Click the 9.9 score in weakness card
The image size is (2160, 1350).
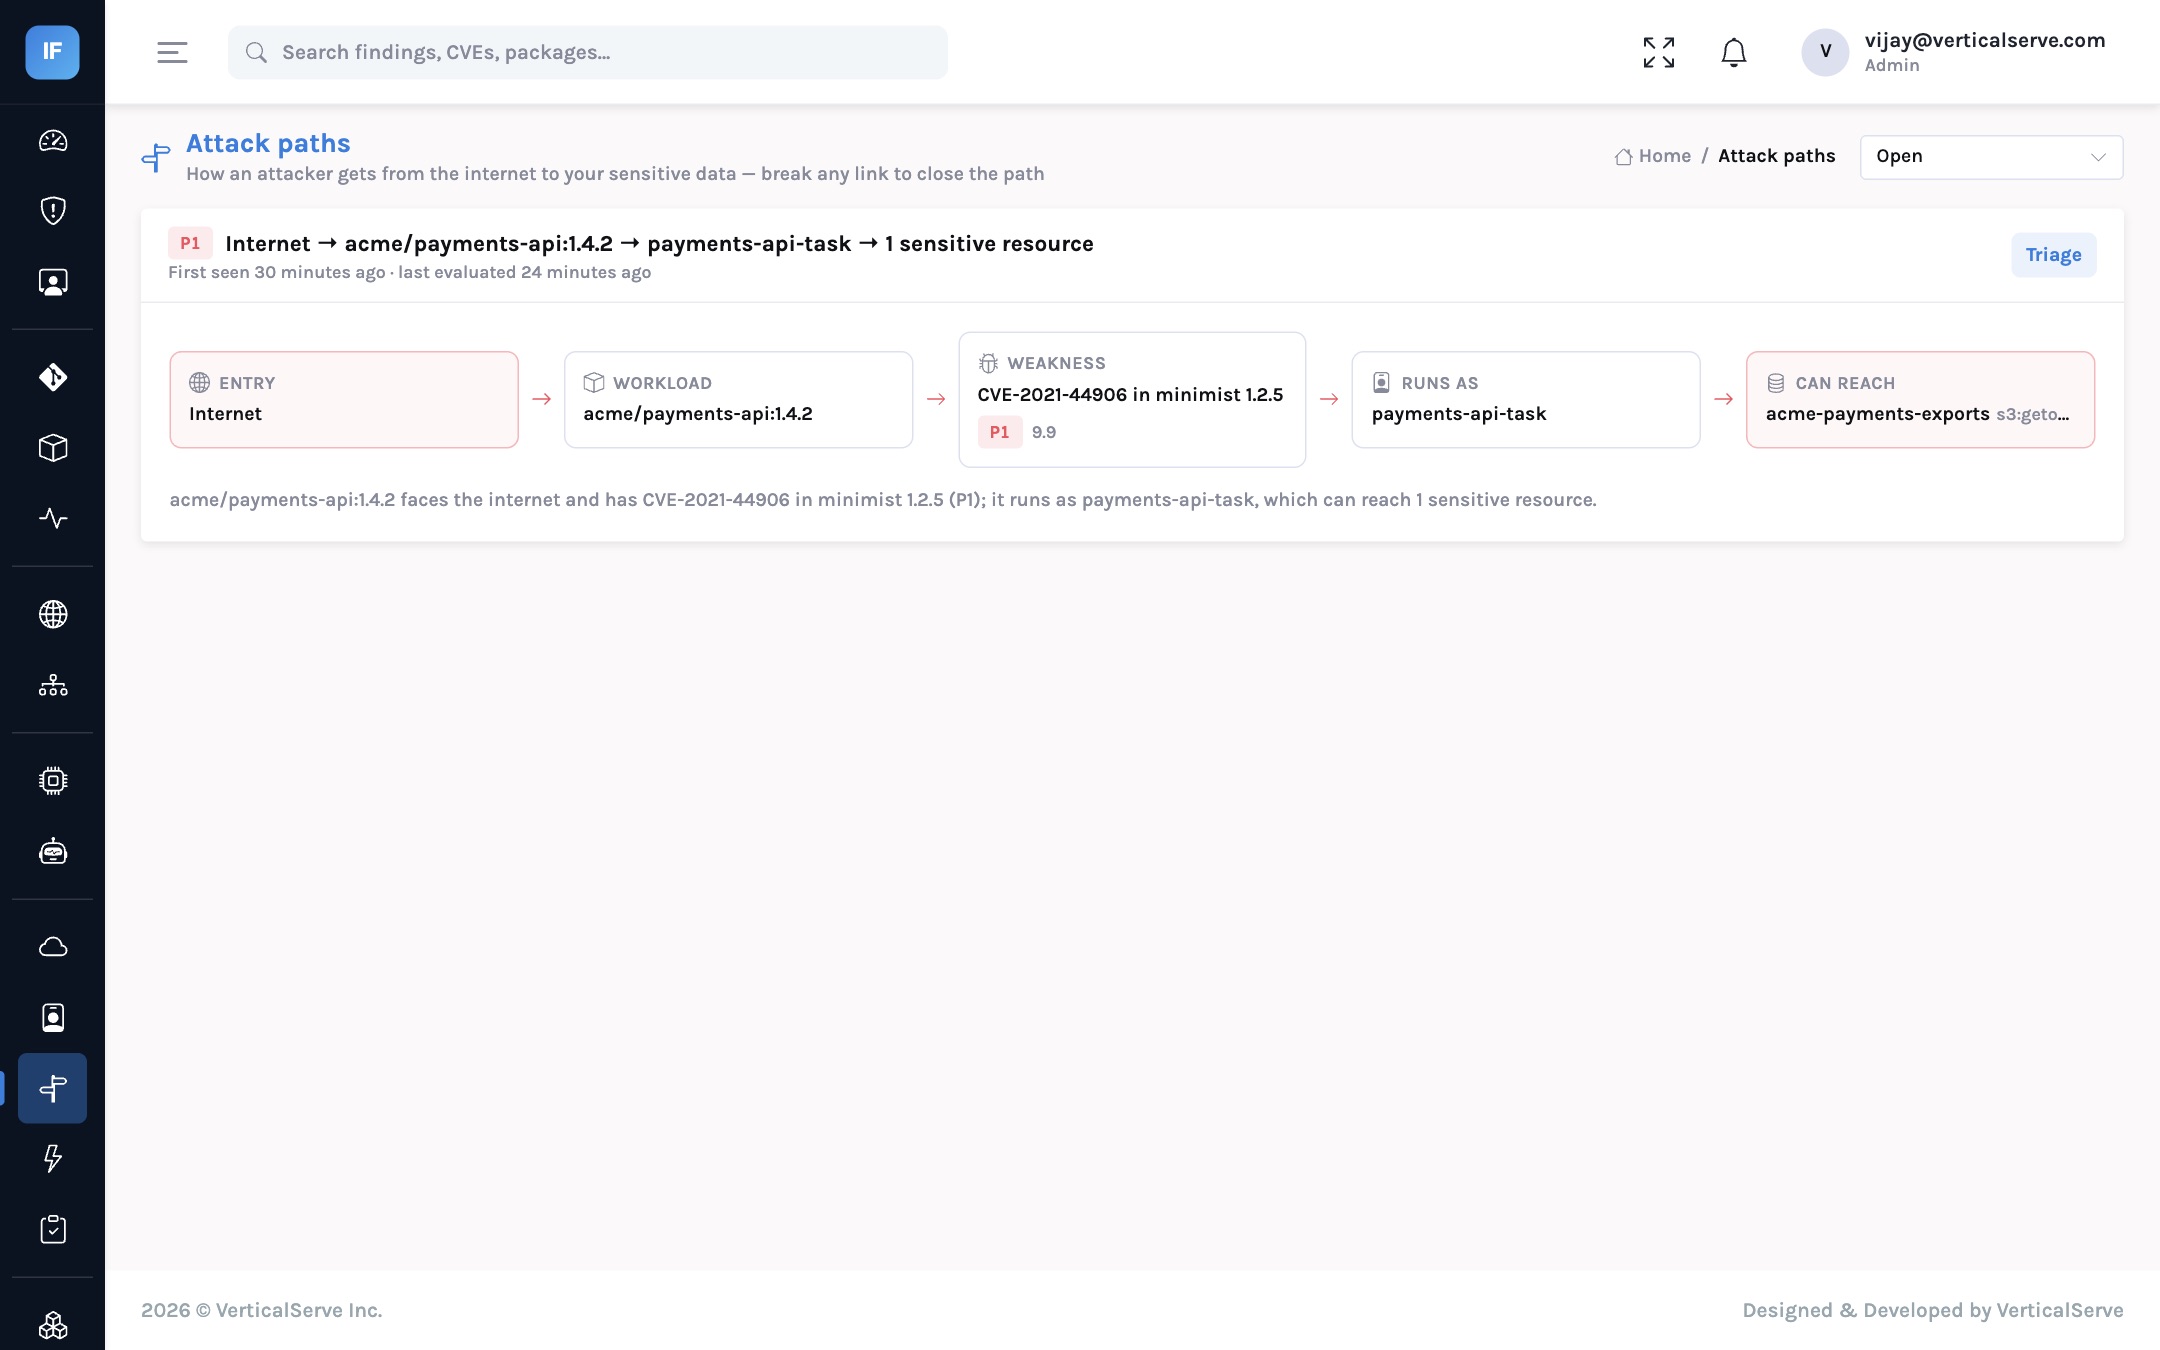tap(1044, 432)
